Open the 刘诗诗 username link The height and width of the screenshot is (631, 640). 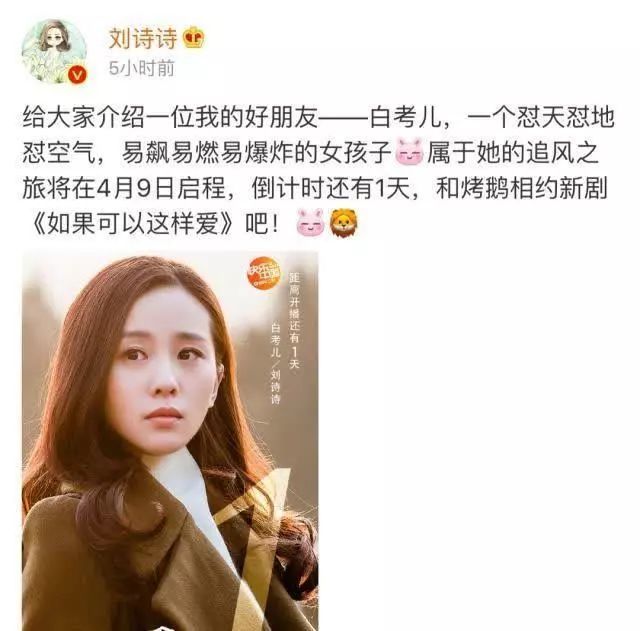[143, 38]
